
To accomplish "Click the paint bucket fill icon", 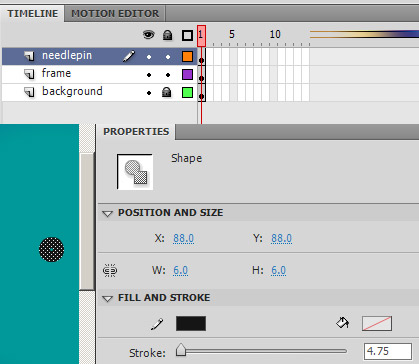I will [x=342, y=323].
